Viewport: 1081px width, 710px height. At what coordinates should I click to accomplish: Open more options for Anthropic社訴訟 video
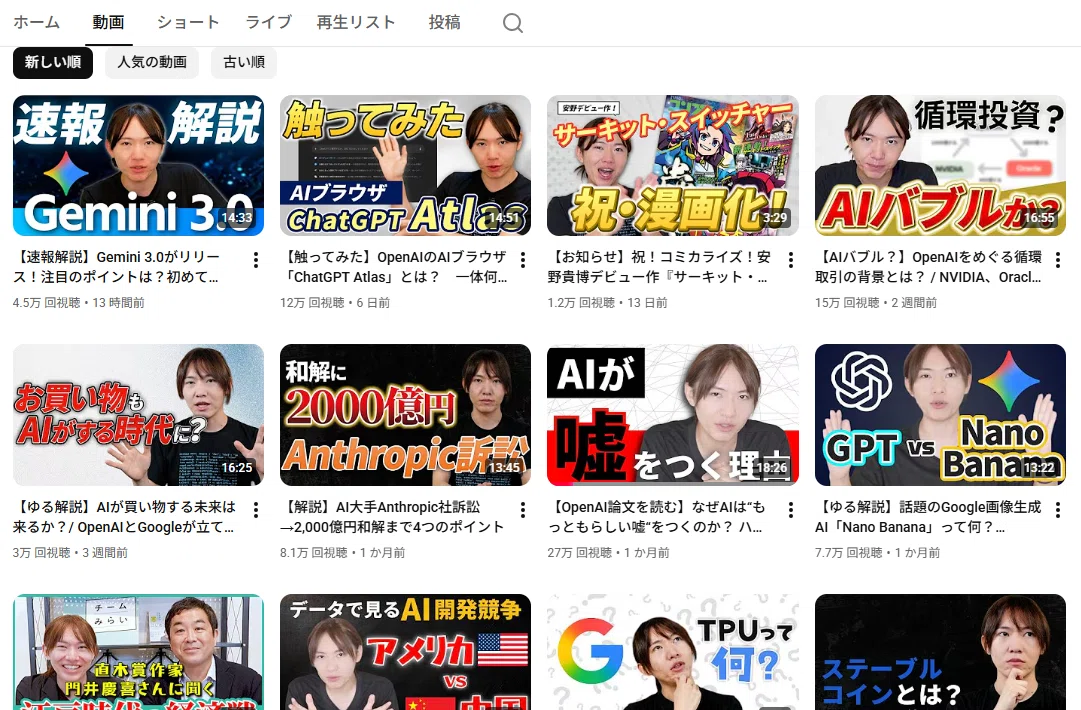[x=523, y=509]
